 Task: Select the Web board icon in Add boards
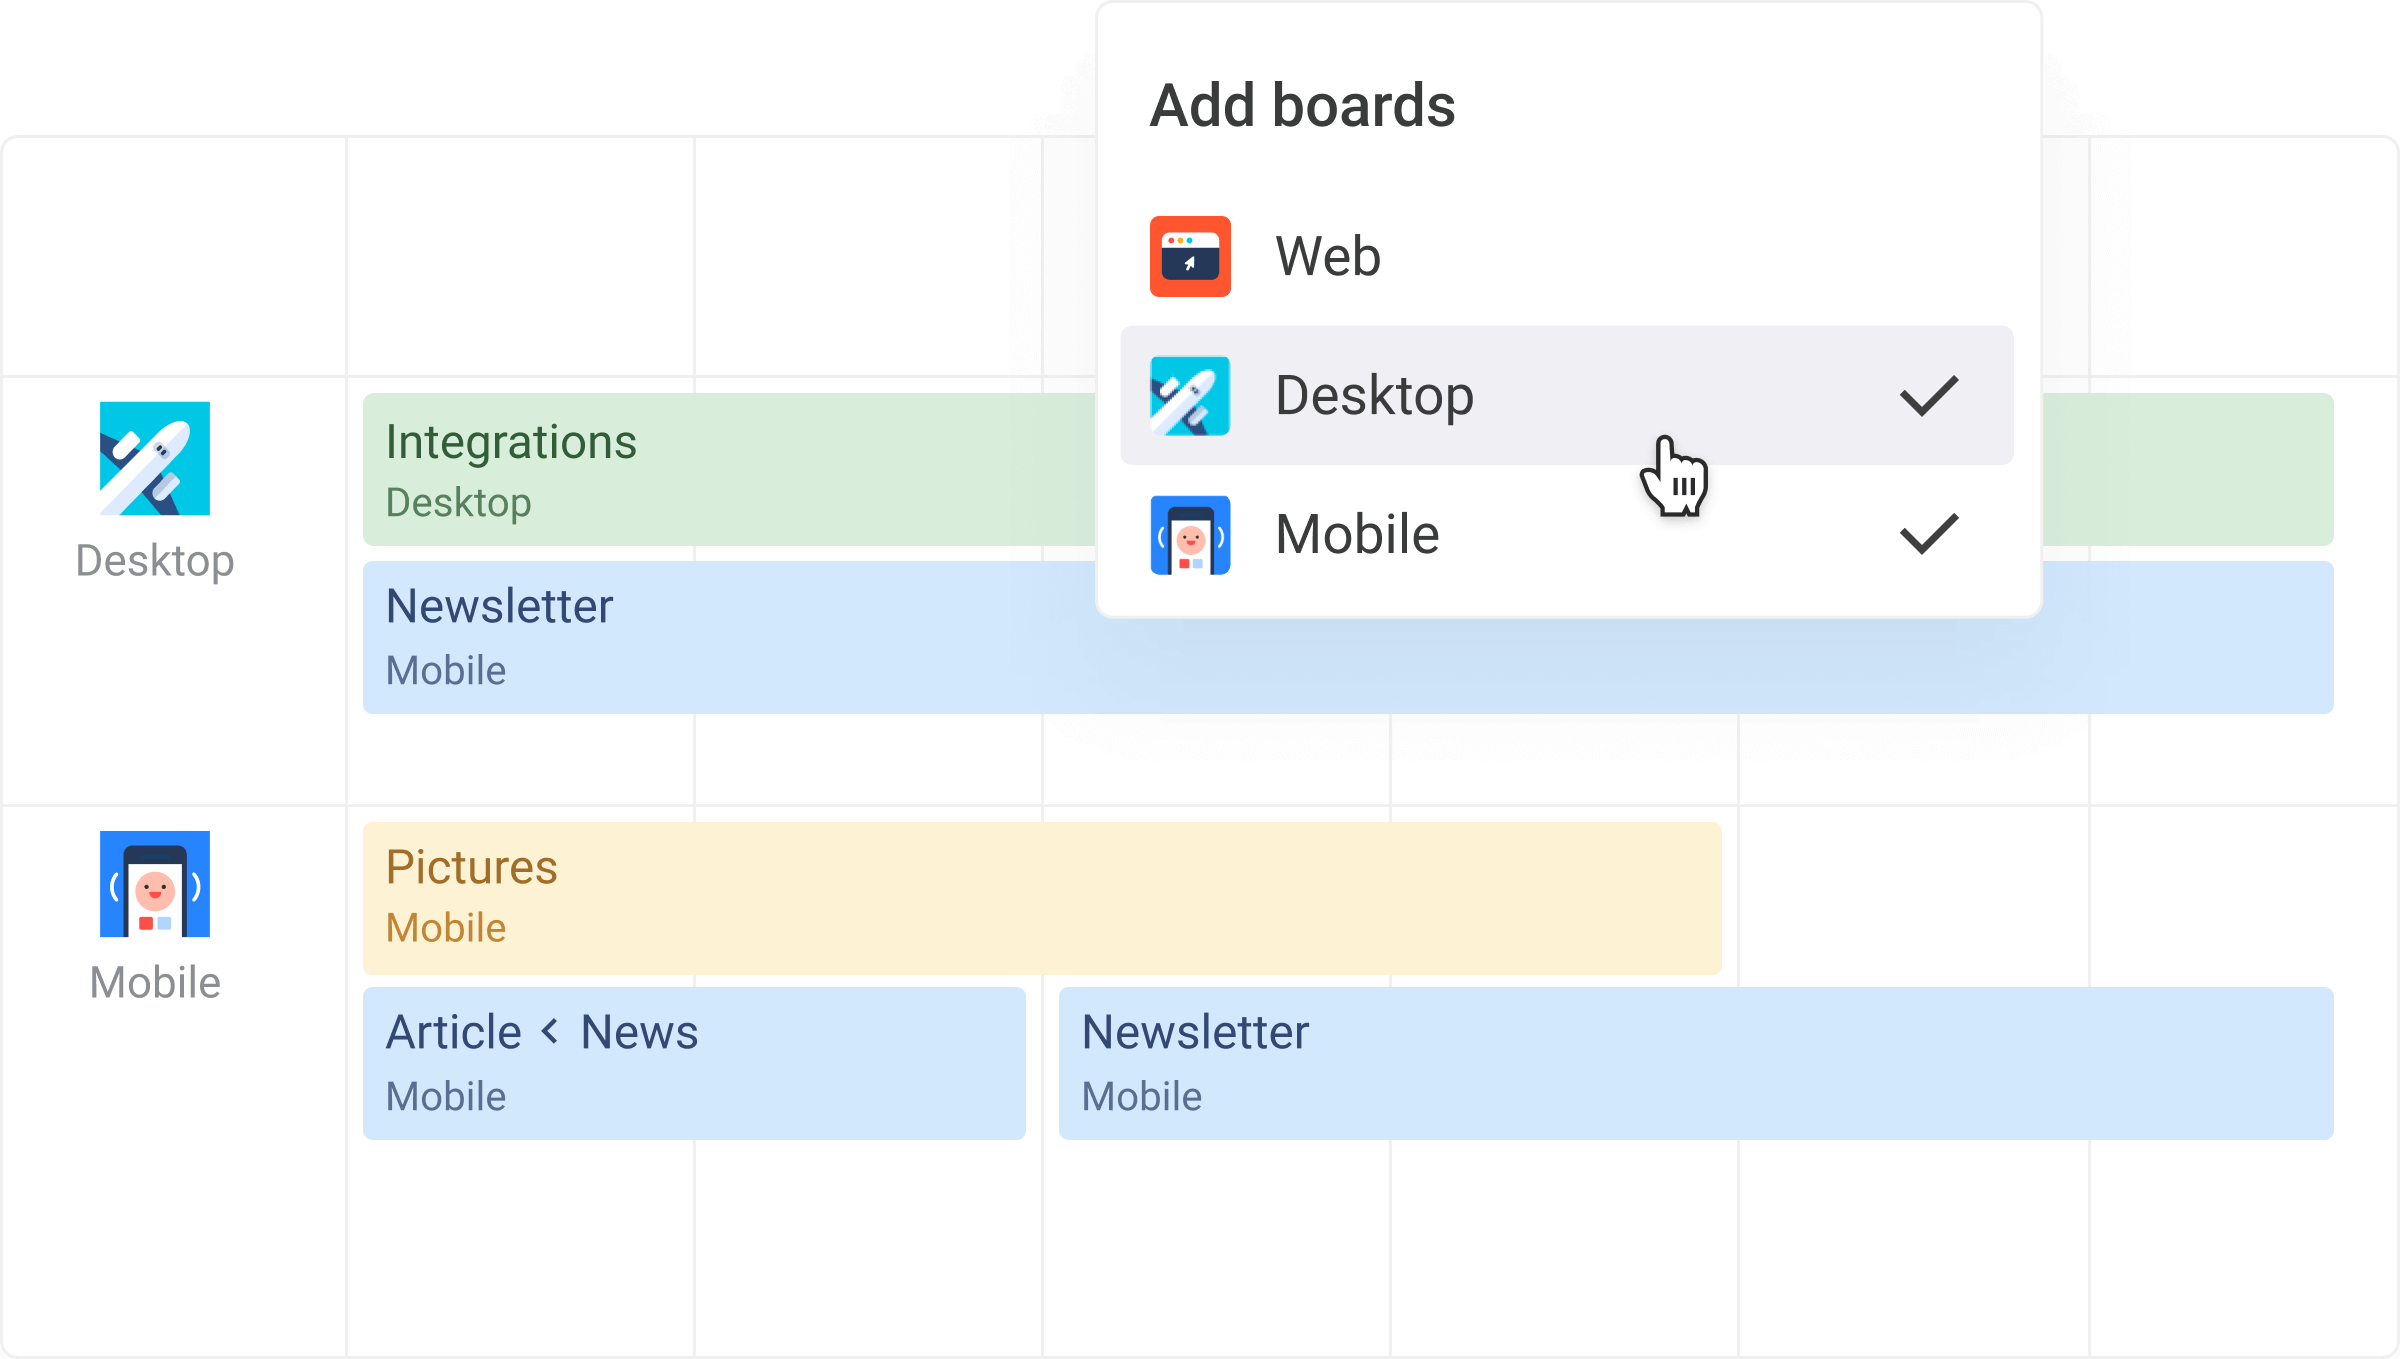[1190, 256]
